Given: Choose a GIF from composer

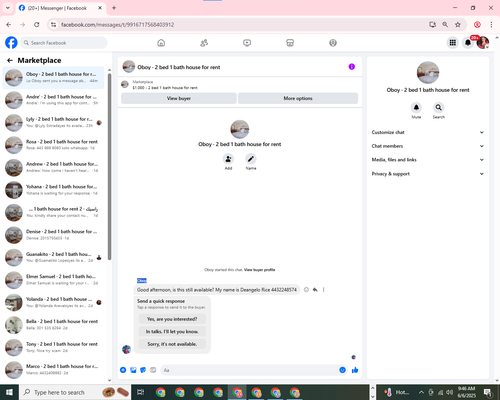Looking at the screenshot, I should tap(153, 370).
